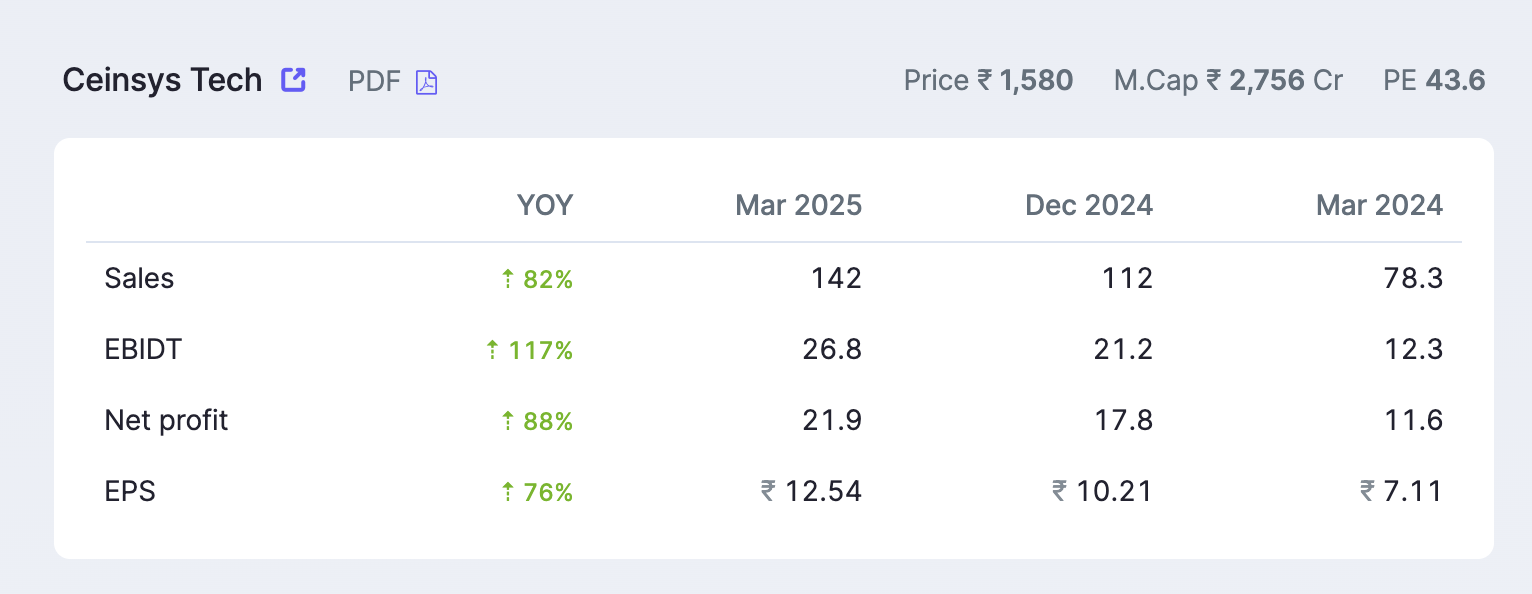Open the external link icon beside Ceinsys Tech
Image resolution: width=1532 pixels, height=594 pixels.
293,80
